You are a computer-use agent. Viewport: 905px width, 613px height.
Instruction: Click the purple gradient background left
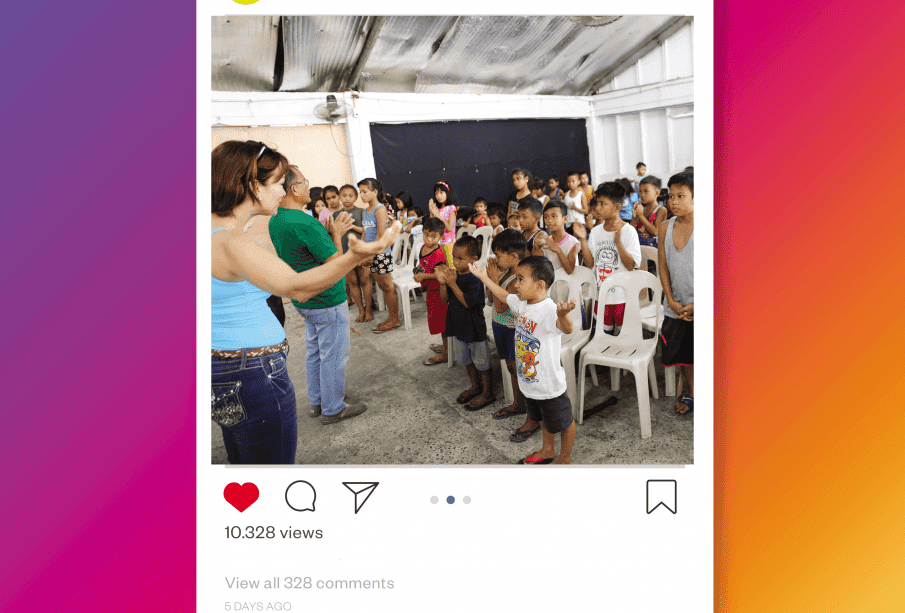[x=98, y=306]
